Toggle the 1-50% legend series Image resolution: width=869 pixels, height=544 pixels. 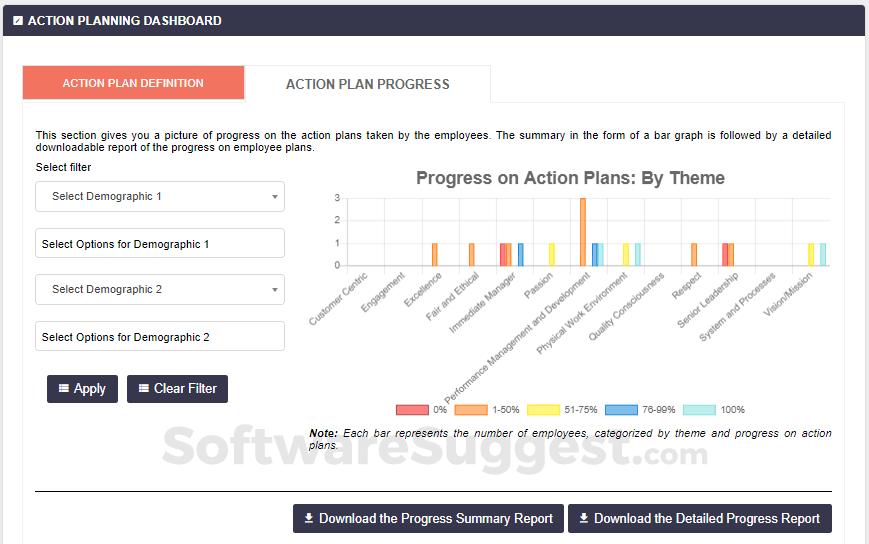click(470, 410)
